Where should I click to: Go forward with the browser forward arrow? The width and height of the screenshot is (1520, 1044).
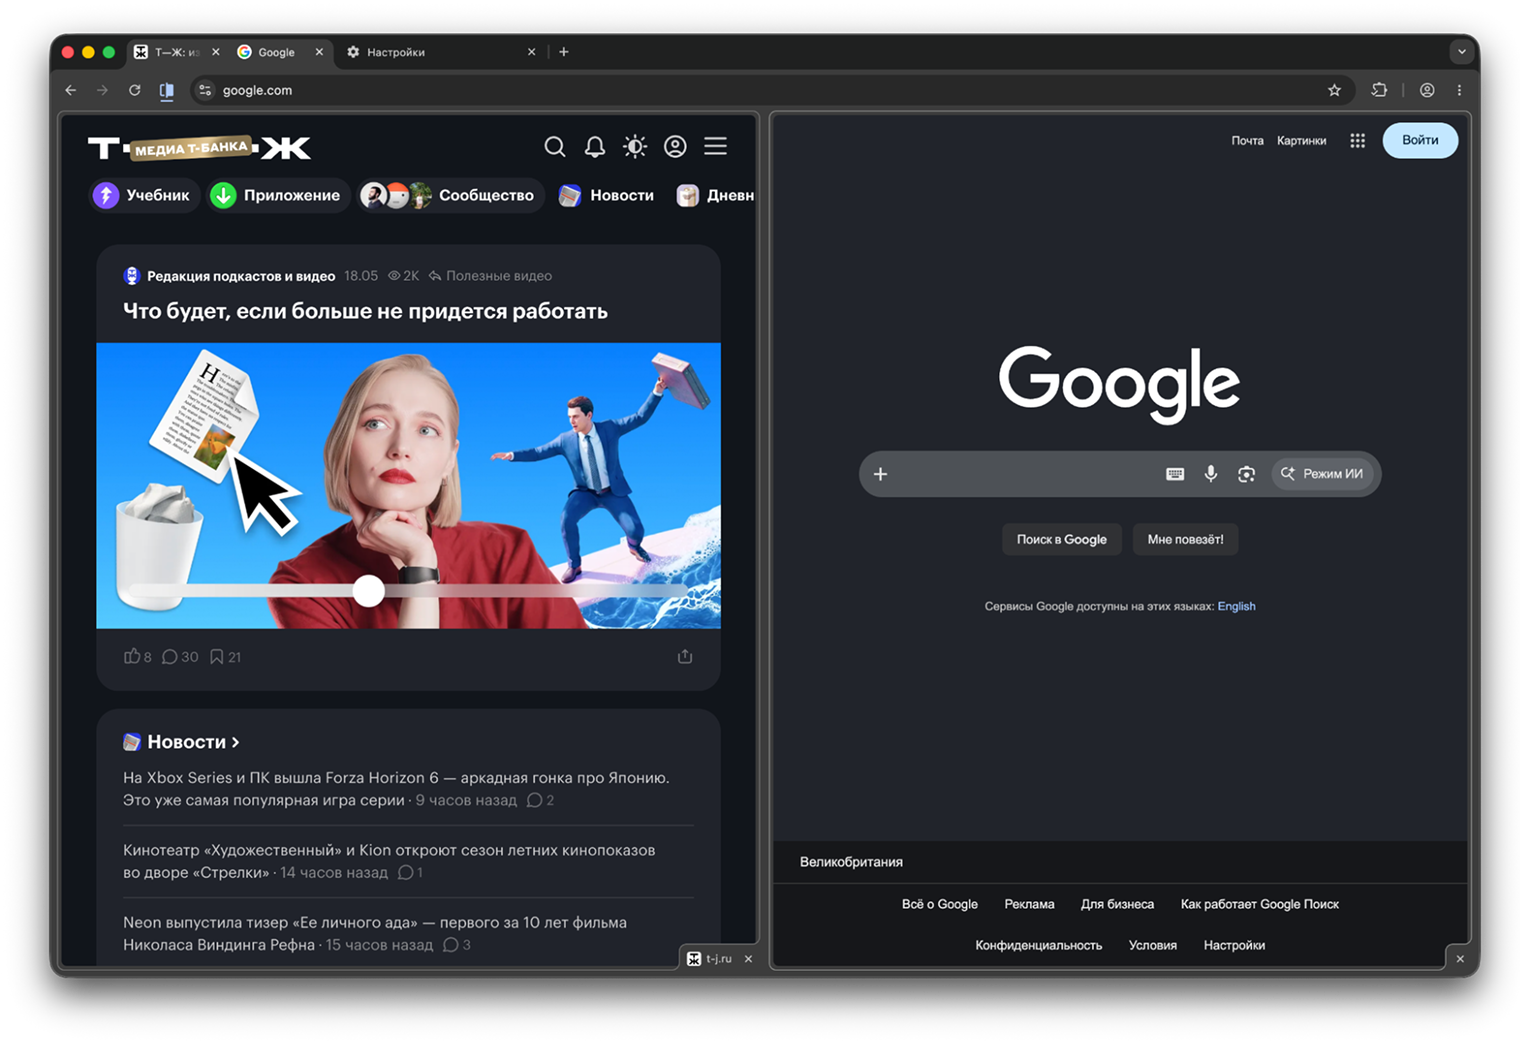point(102,90)
